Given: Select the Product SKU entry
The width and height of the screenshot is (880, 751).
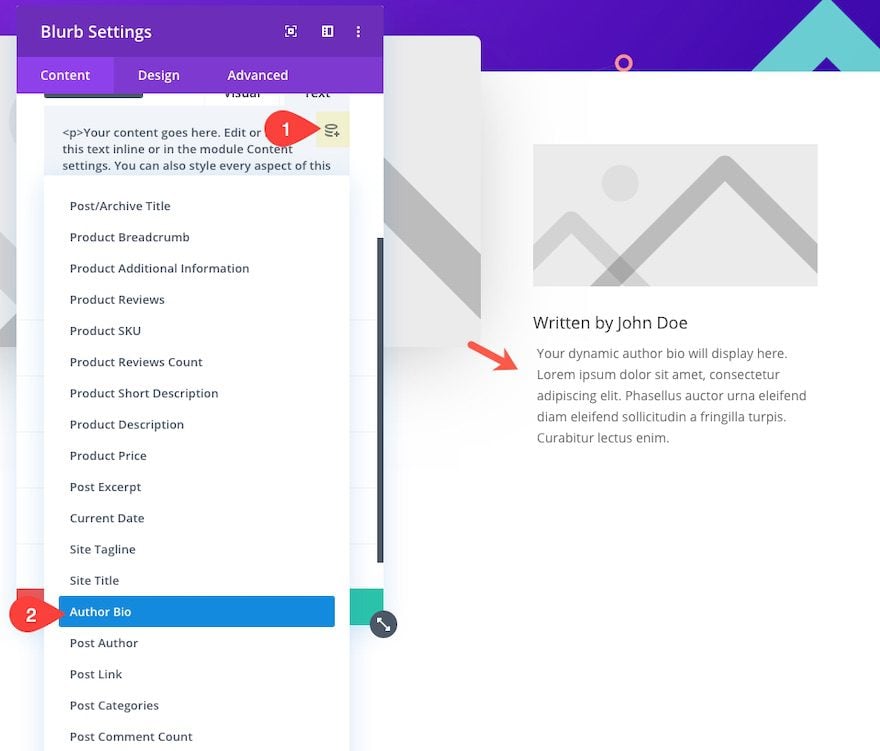Looking at the screenshot, I should tap(196, 331).
